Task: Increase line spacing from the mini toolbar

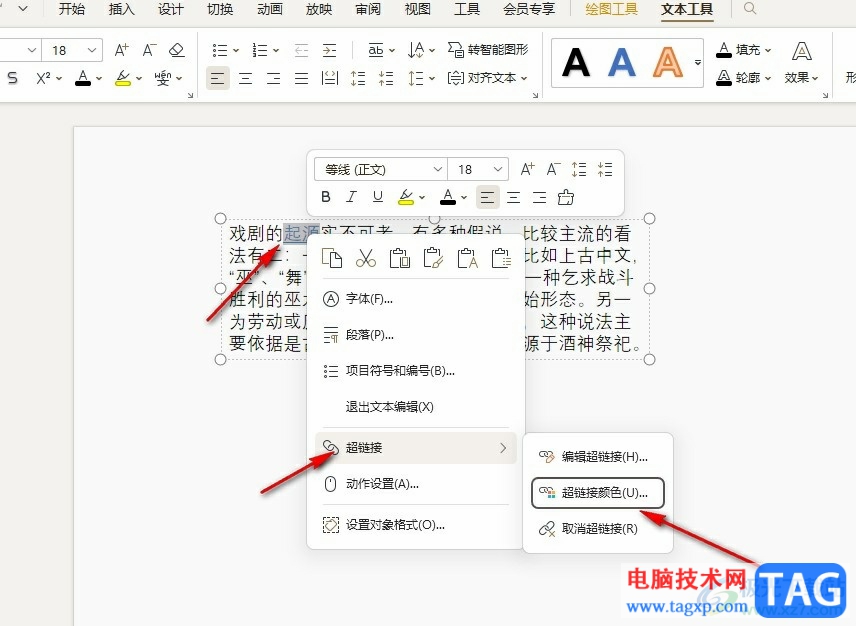Action: coord(579,169)
